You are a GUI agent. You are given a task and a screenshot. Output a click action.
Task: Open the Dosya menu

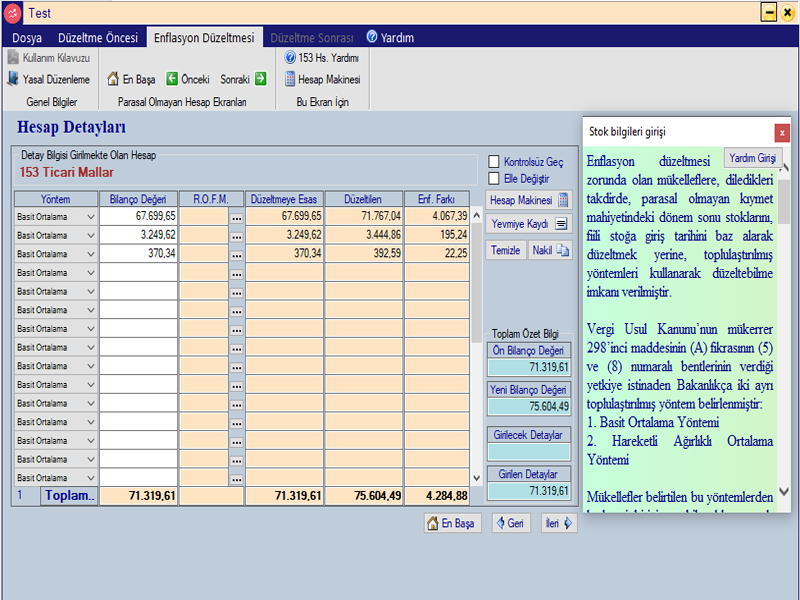27,38
